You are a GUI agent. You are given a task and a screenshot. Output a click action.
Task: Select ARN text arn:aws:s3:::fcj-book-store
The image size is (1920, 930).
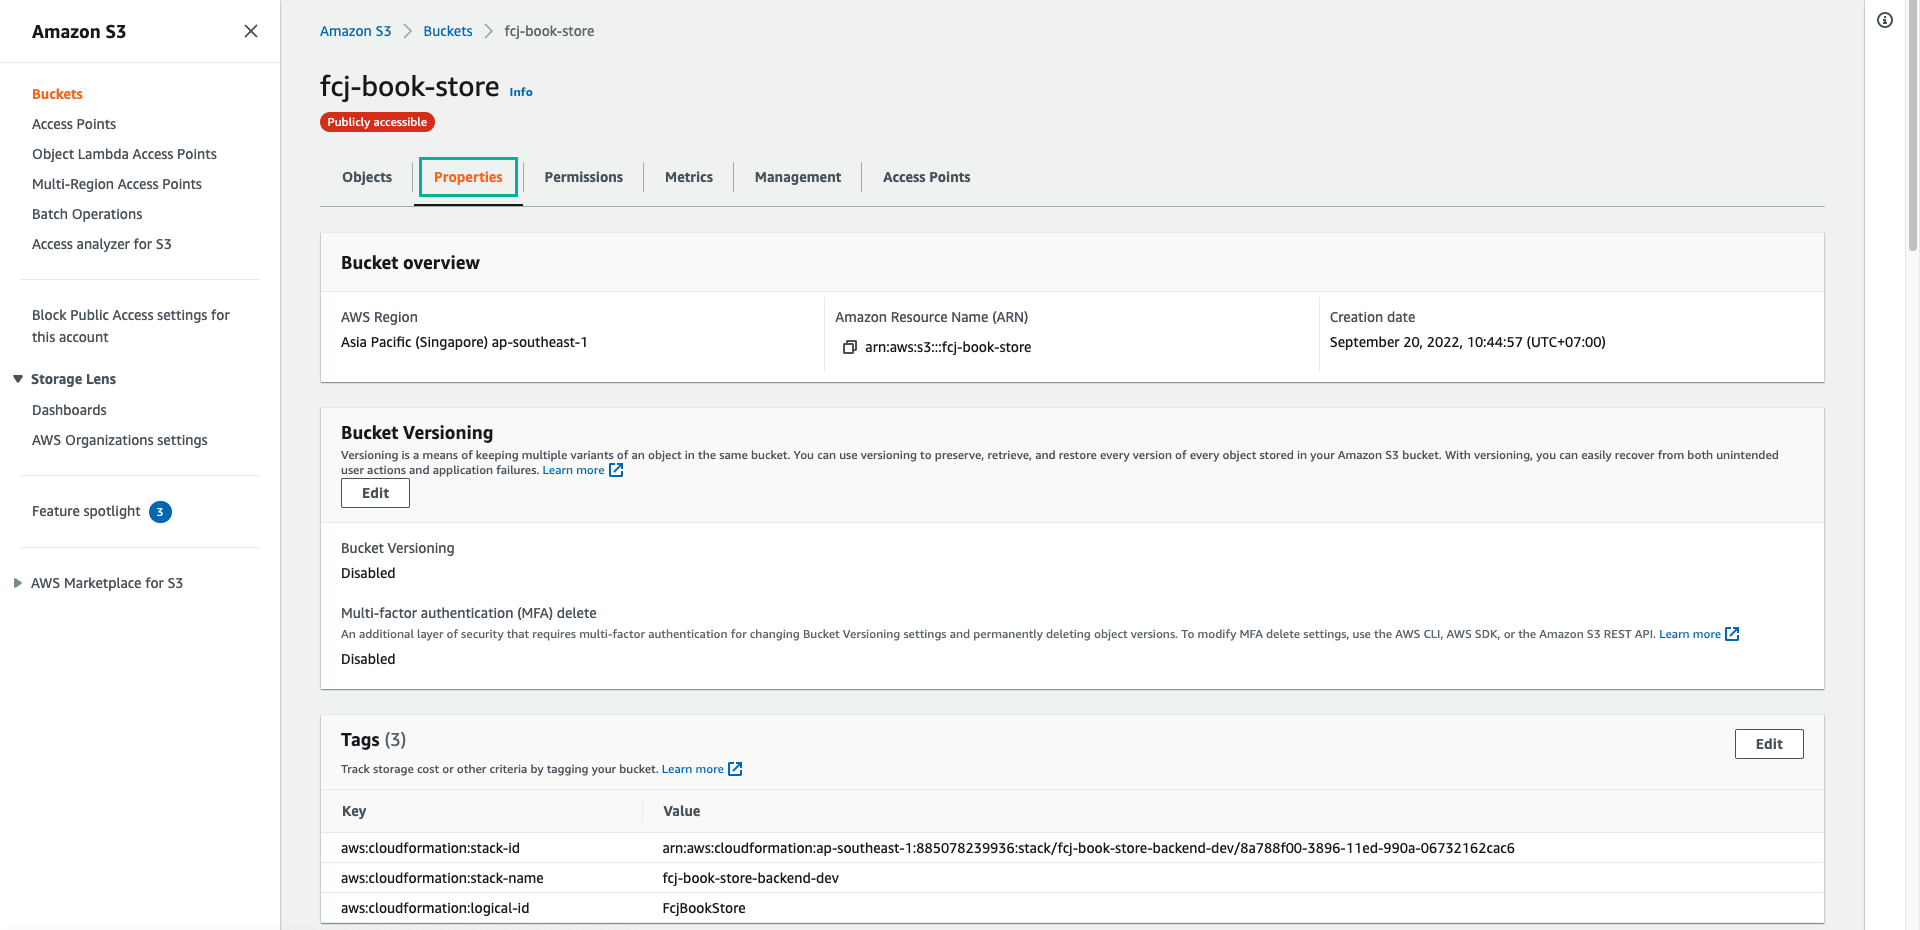pyautogui.click(x=948, y=347)
